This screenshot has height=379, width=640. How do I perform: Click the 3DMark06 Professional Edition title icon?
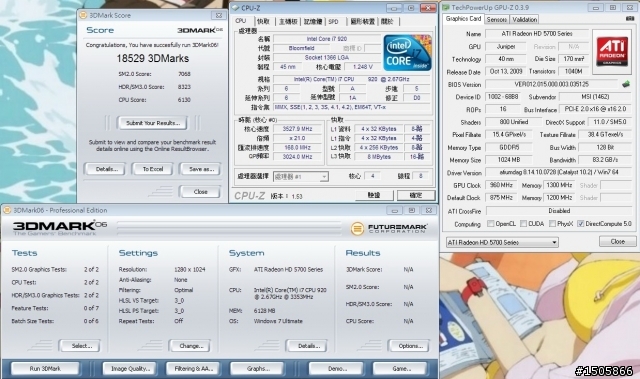7,210
